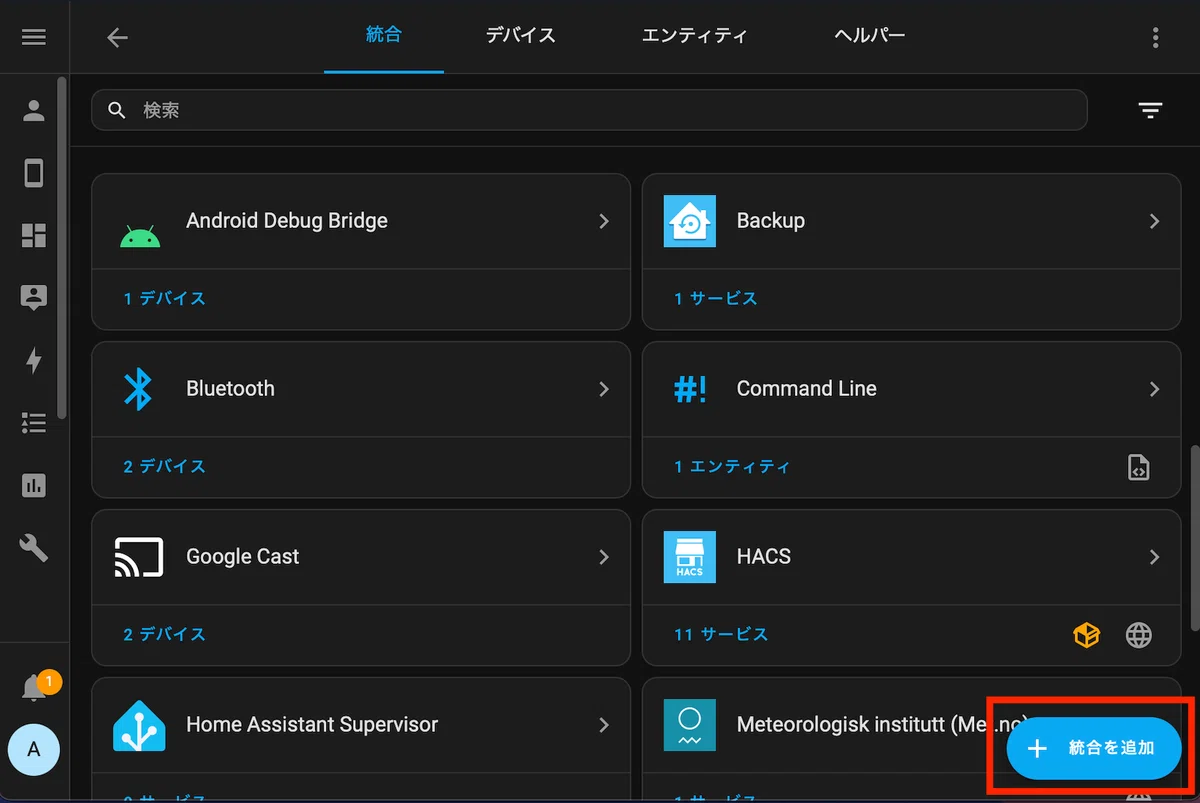Screen dimensions: 1200x803
Task: Click the 検索 search field
Action: coord(589,110)
